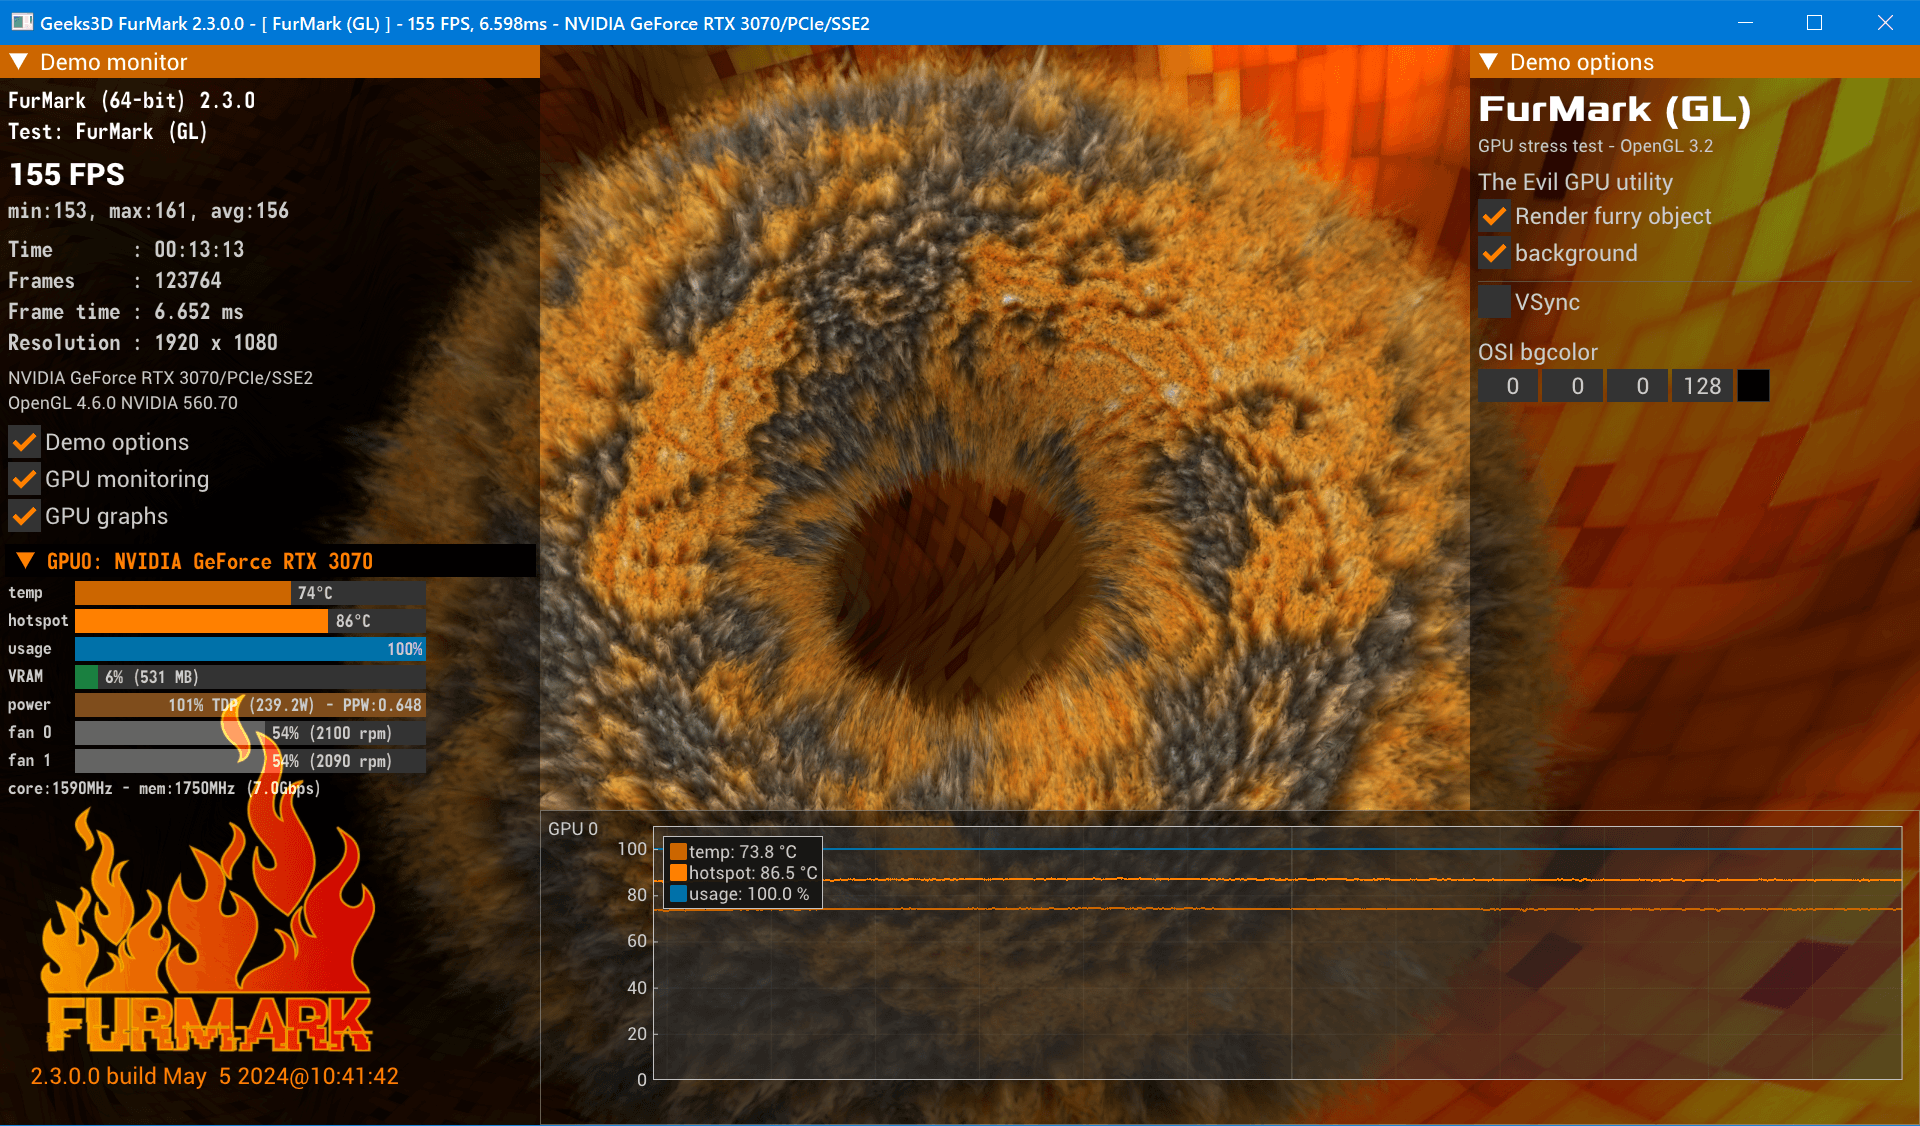Click the third OSI bgcolor value field
The width and height of the screenshot is (1920, 1126).
[1638, 386]
